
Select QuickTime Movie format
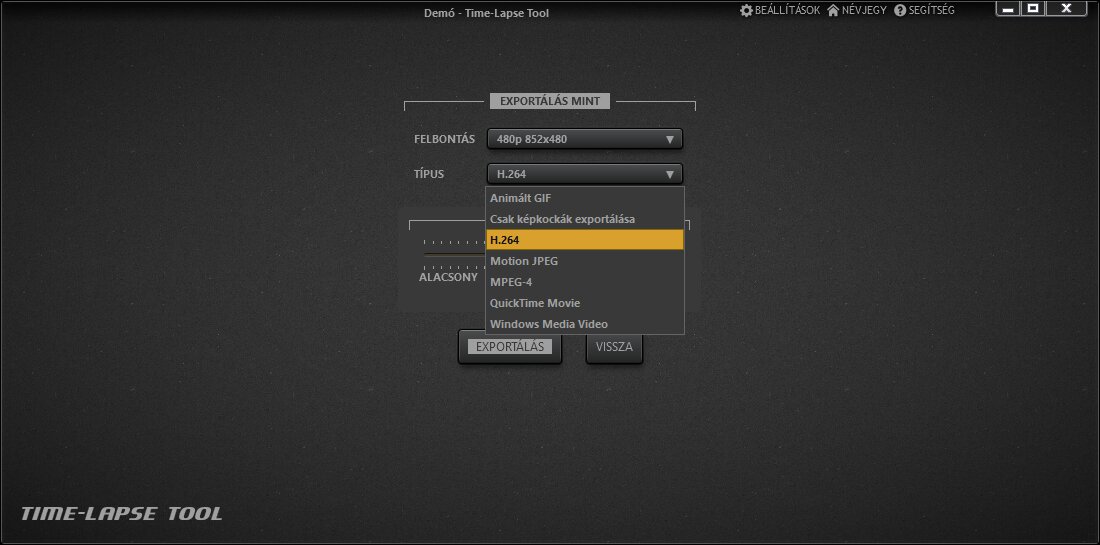pyautogui.click(x=584, y=303)
